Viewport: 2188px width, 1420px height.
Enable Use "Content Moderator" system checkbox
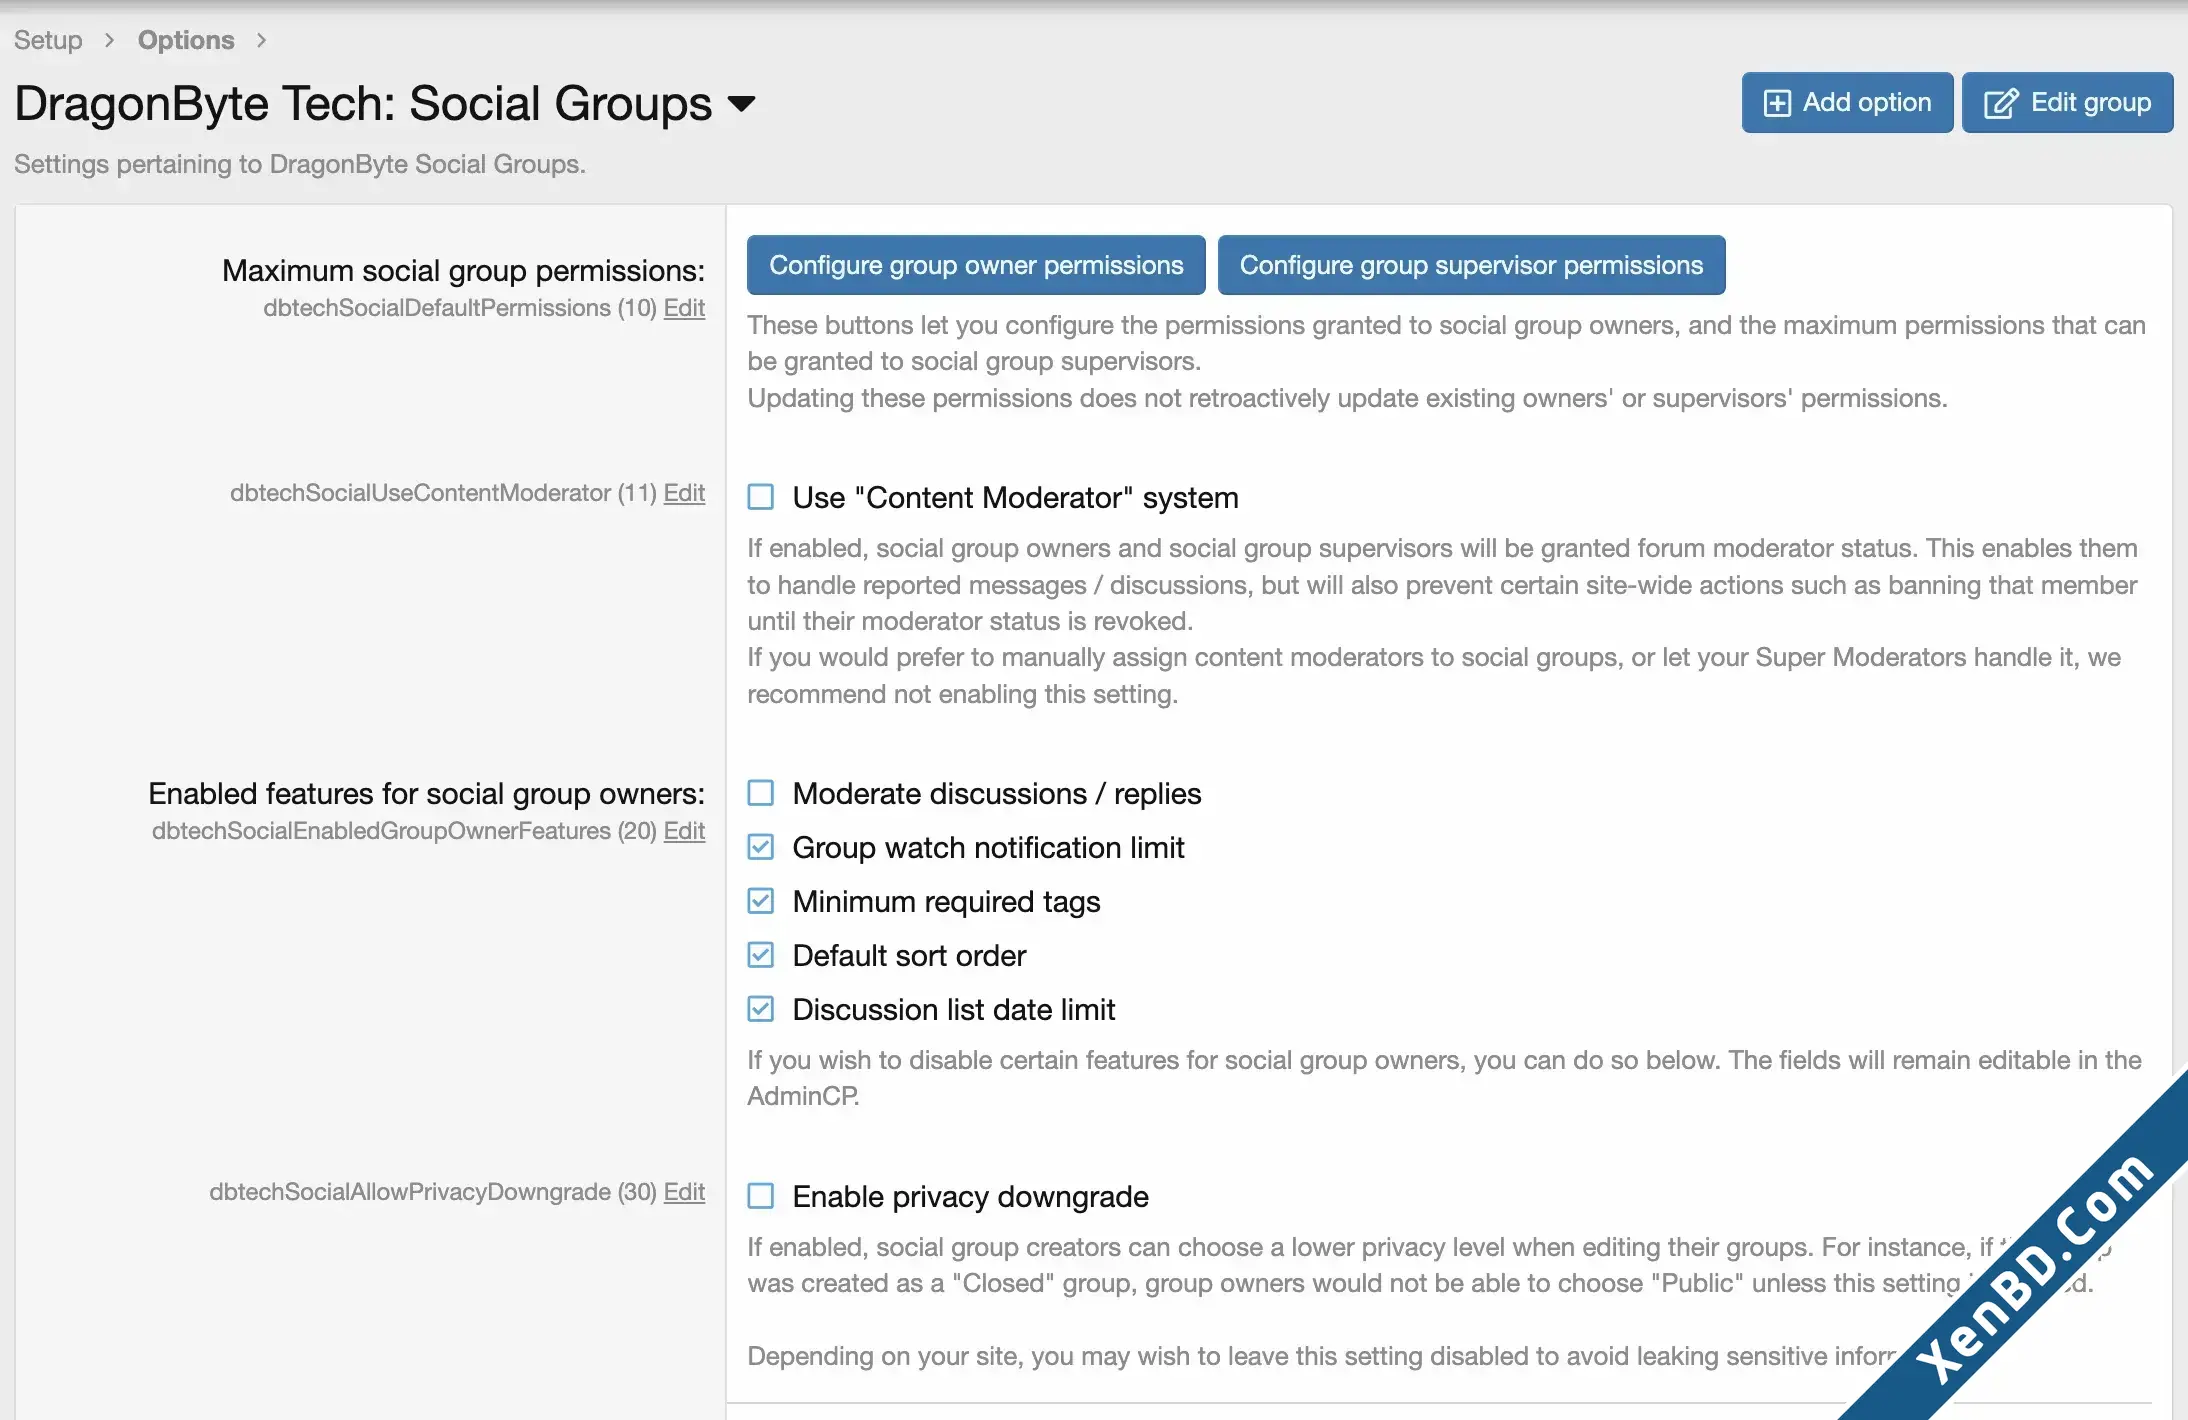[x=761, y=497]
